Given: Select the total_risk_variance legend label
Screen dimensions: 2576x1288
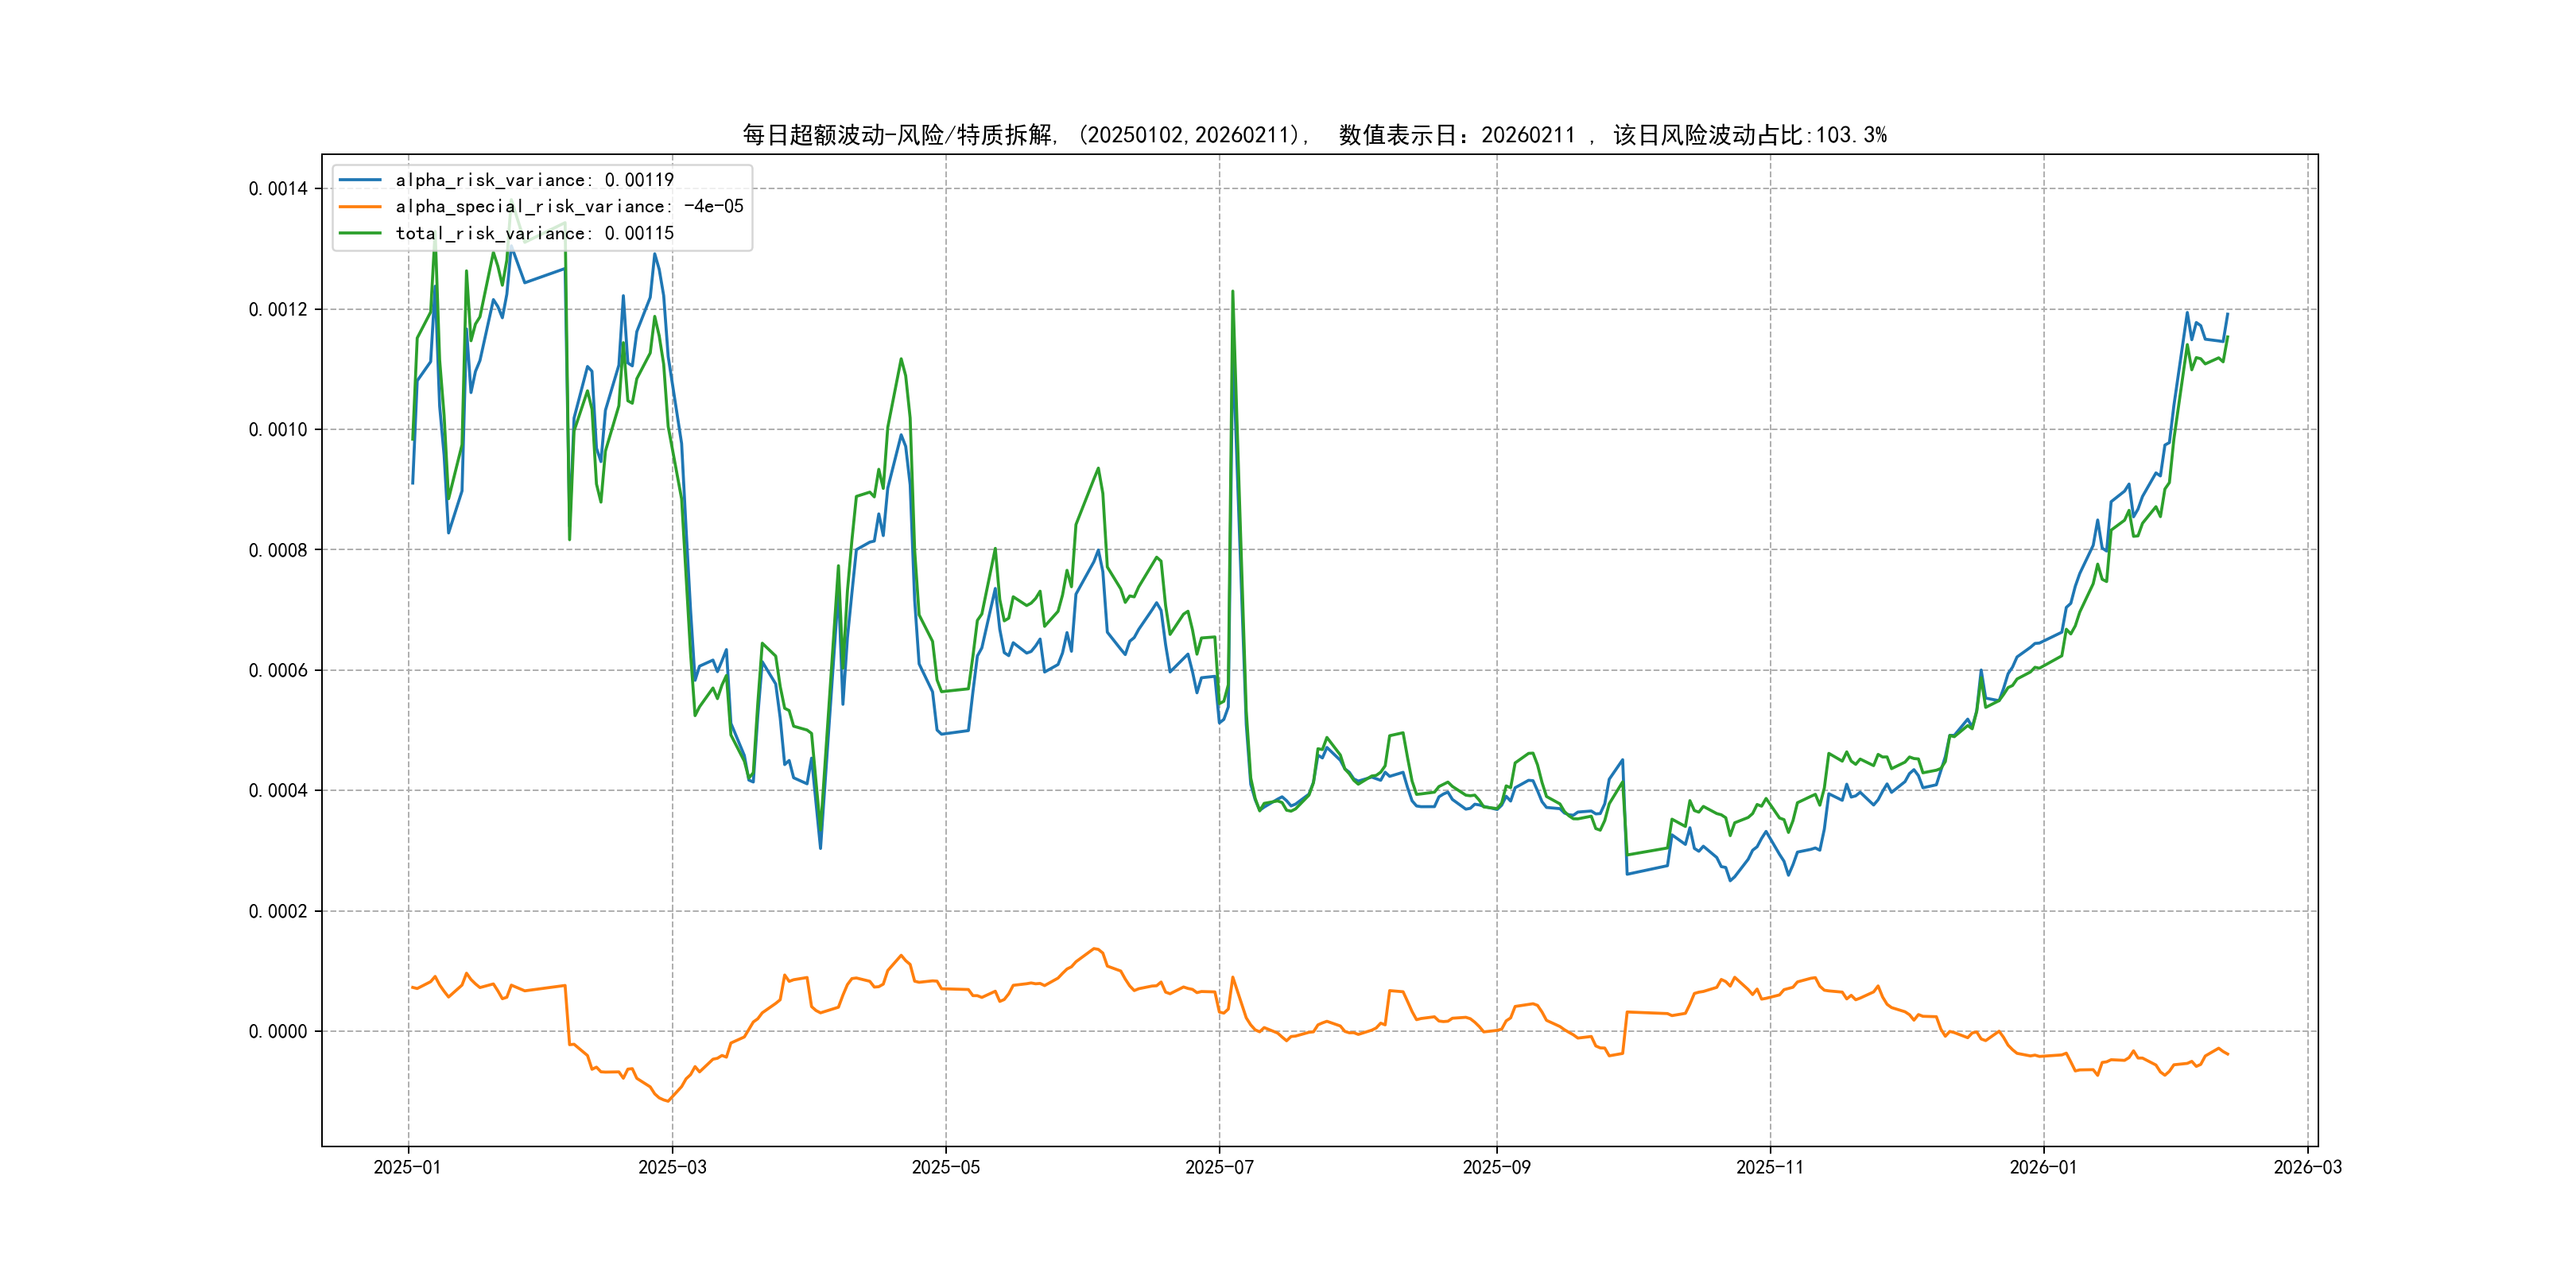Looking at the screenshot, I should (x=534, y=233).
